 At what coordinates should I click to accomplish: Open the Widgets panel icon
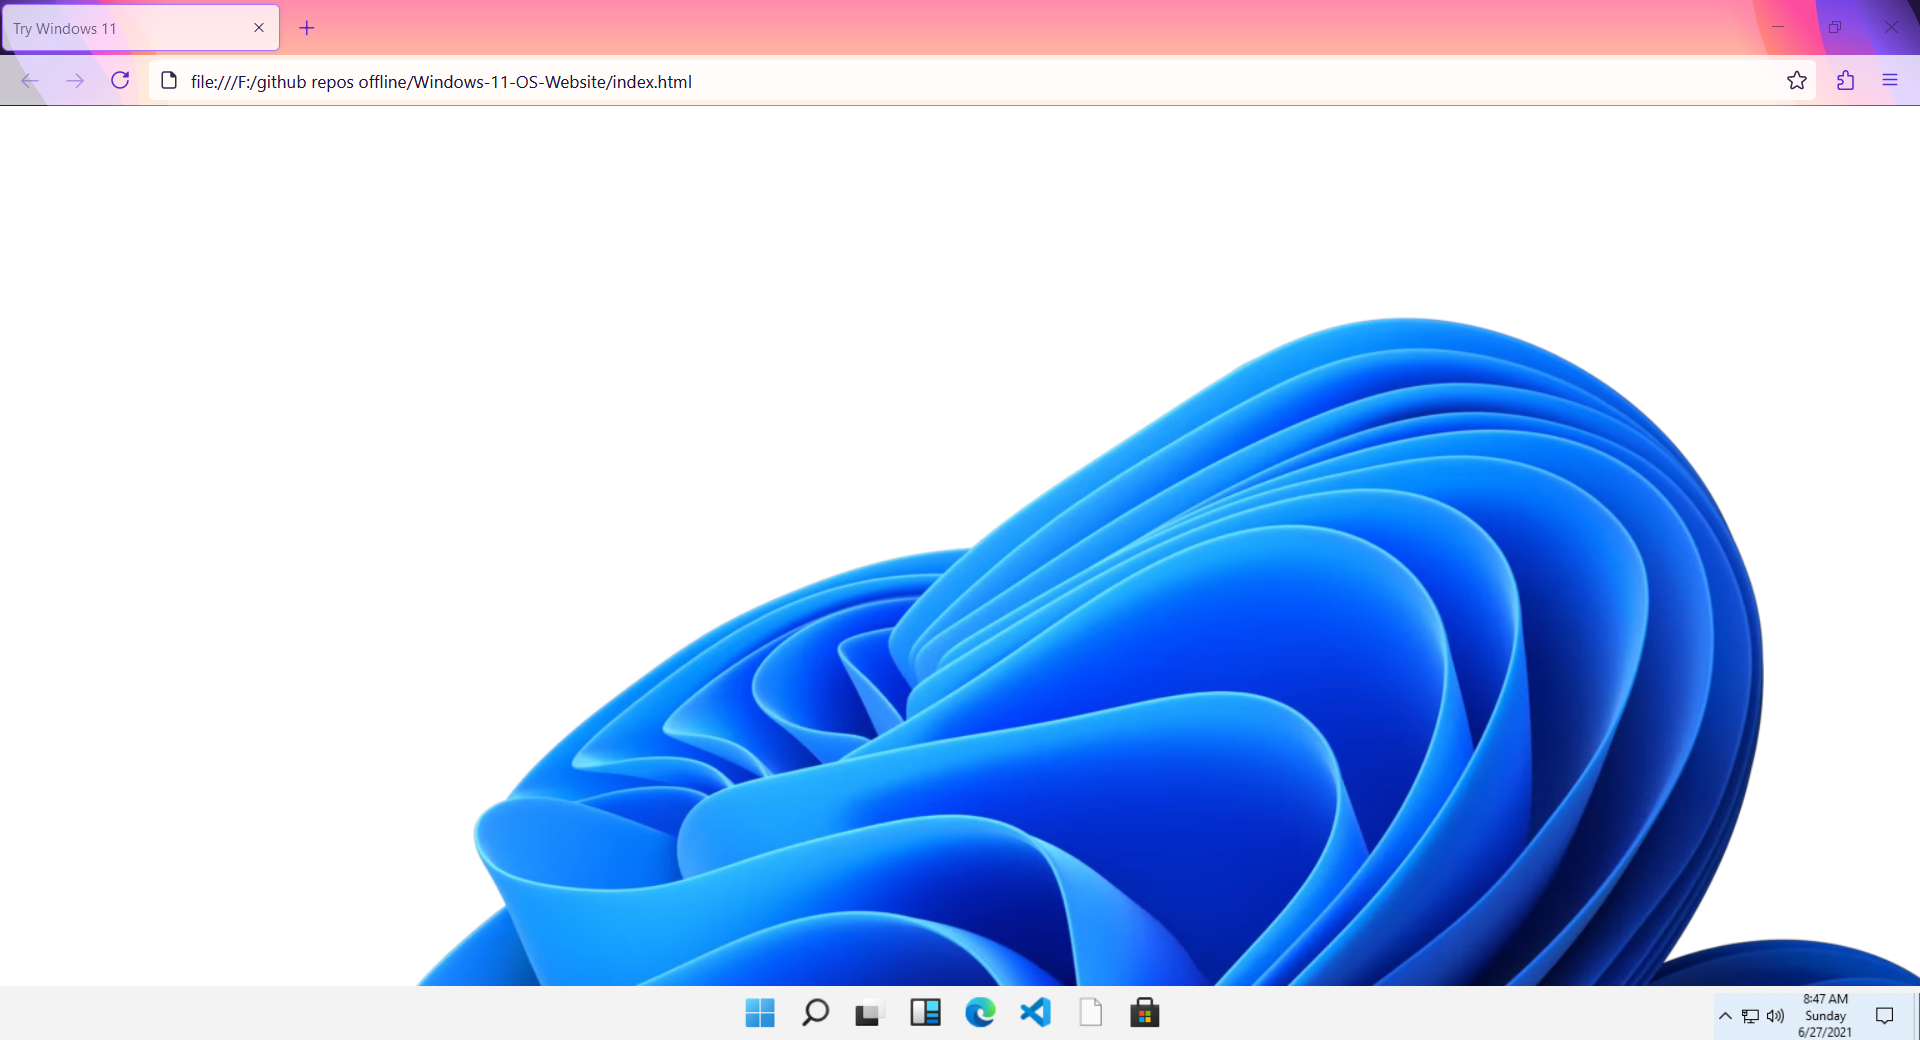point(925,1013)
